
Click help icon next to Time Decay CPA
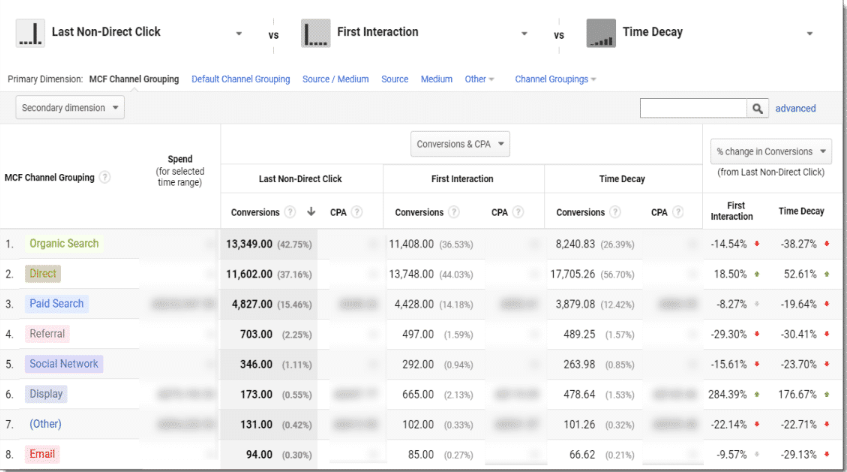point(682,212)
